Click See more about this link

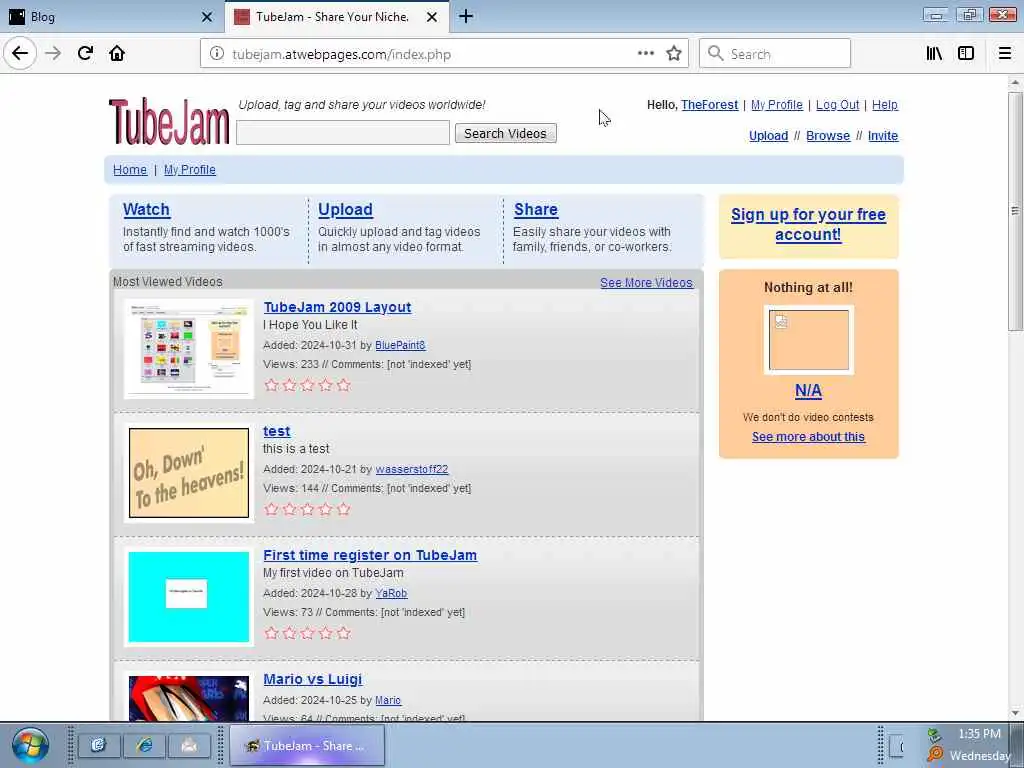coord(808,437)
